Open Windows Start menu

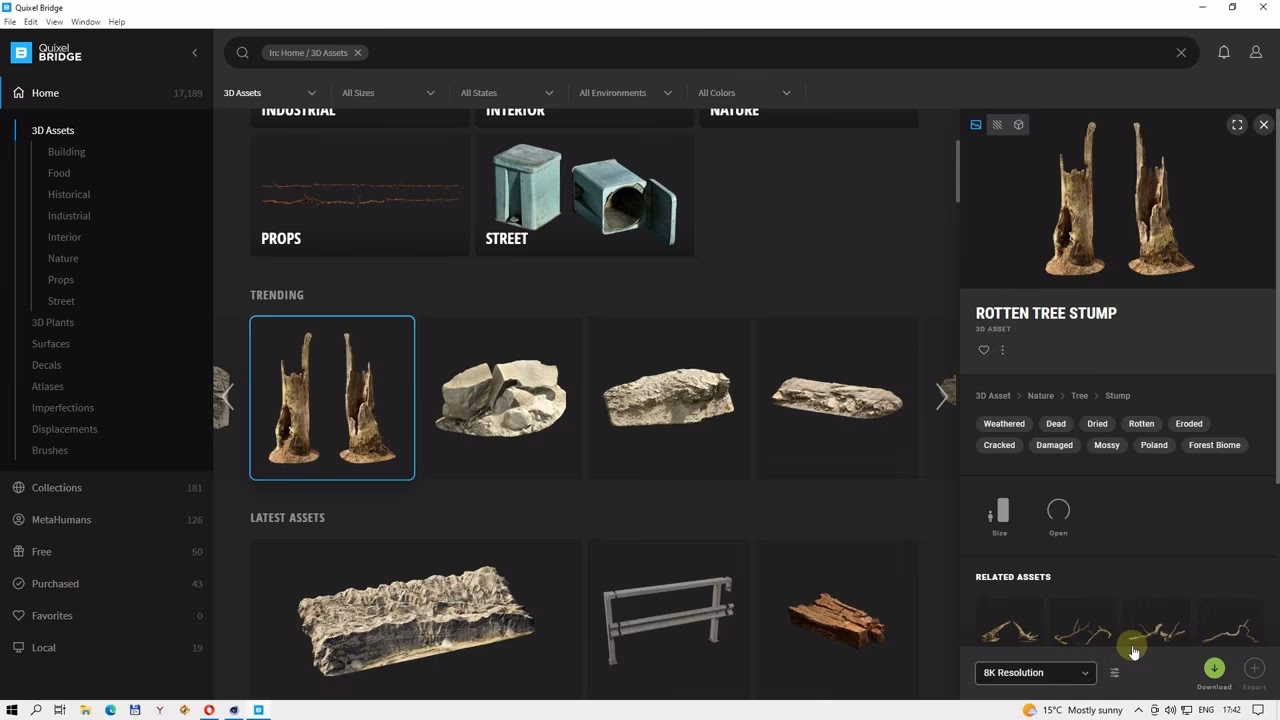coord(12,710)
